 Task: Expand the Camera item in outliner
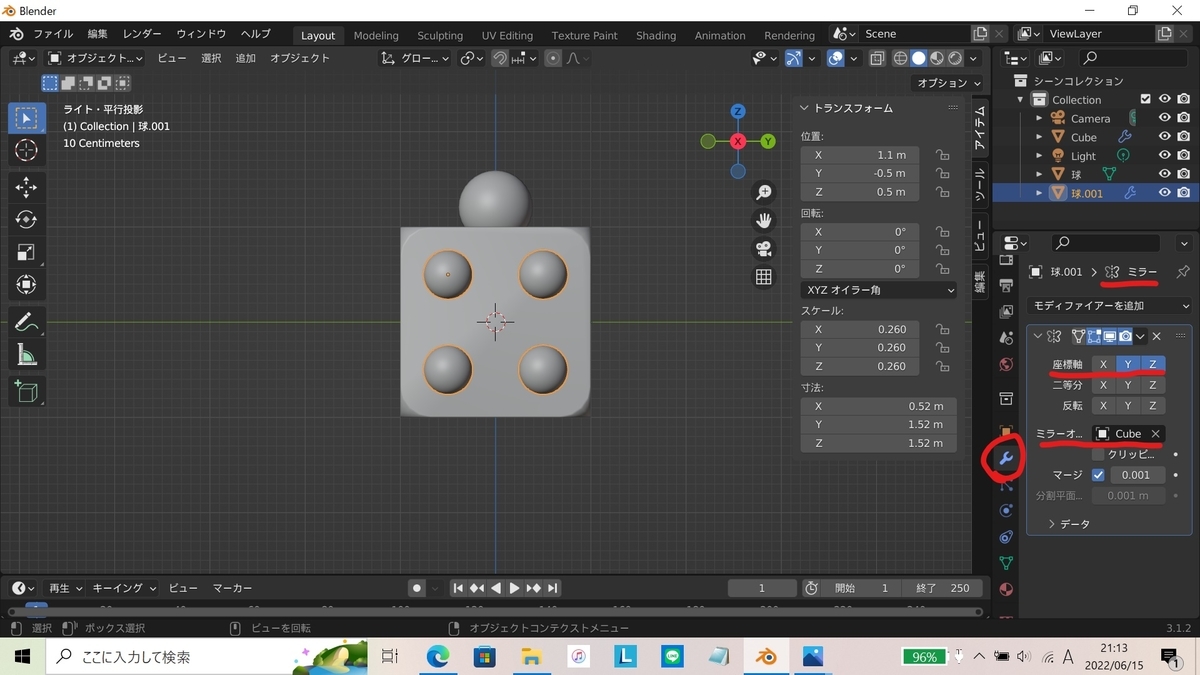point(1040,118)
